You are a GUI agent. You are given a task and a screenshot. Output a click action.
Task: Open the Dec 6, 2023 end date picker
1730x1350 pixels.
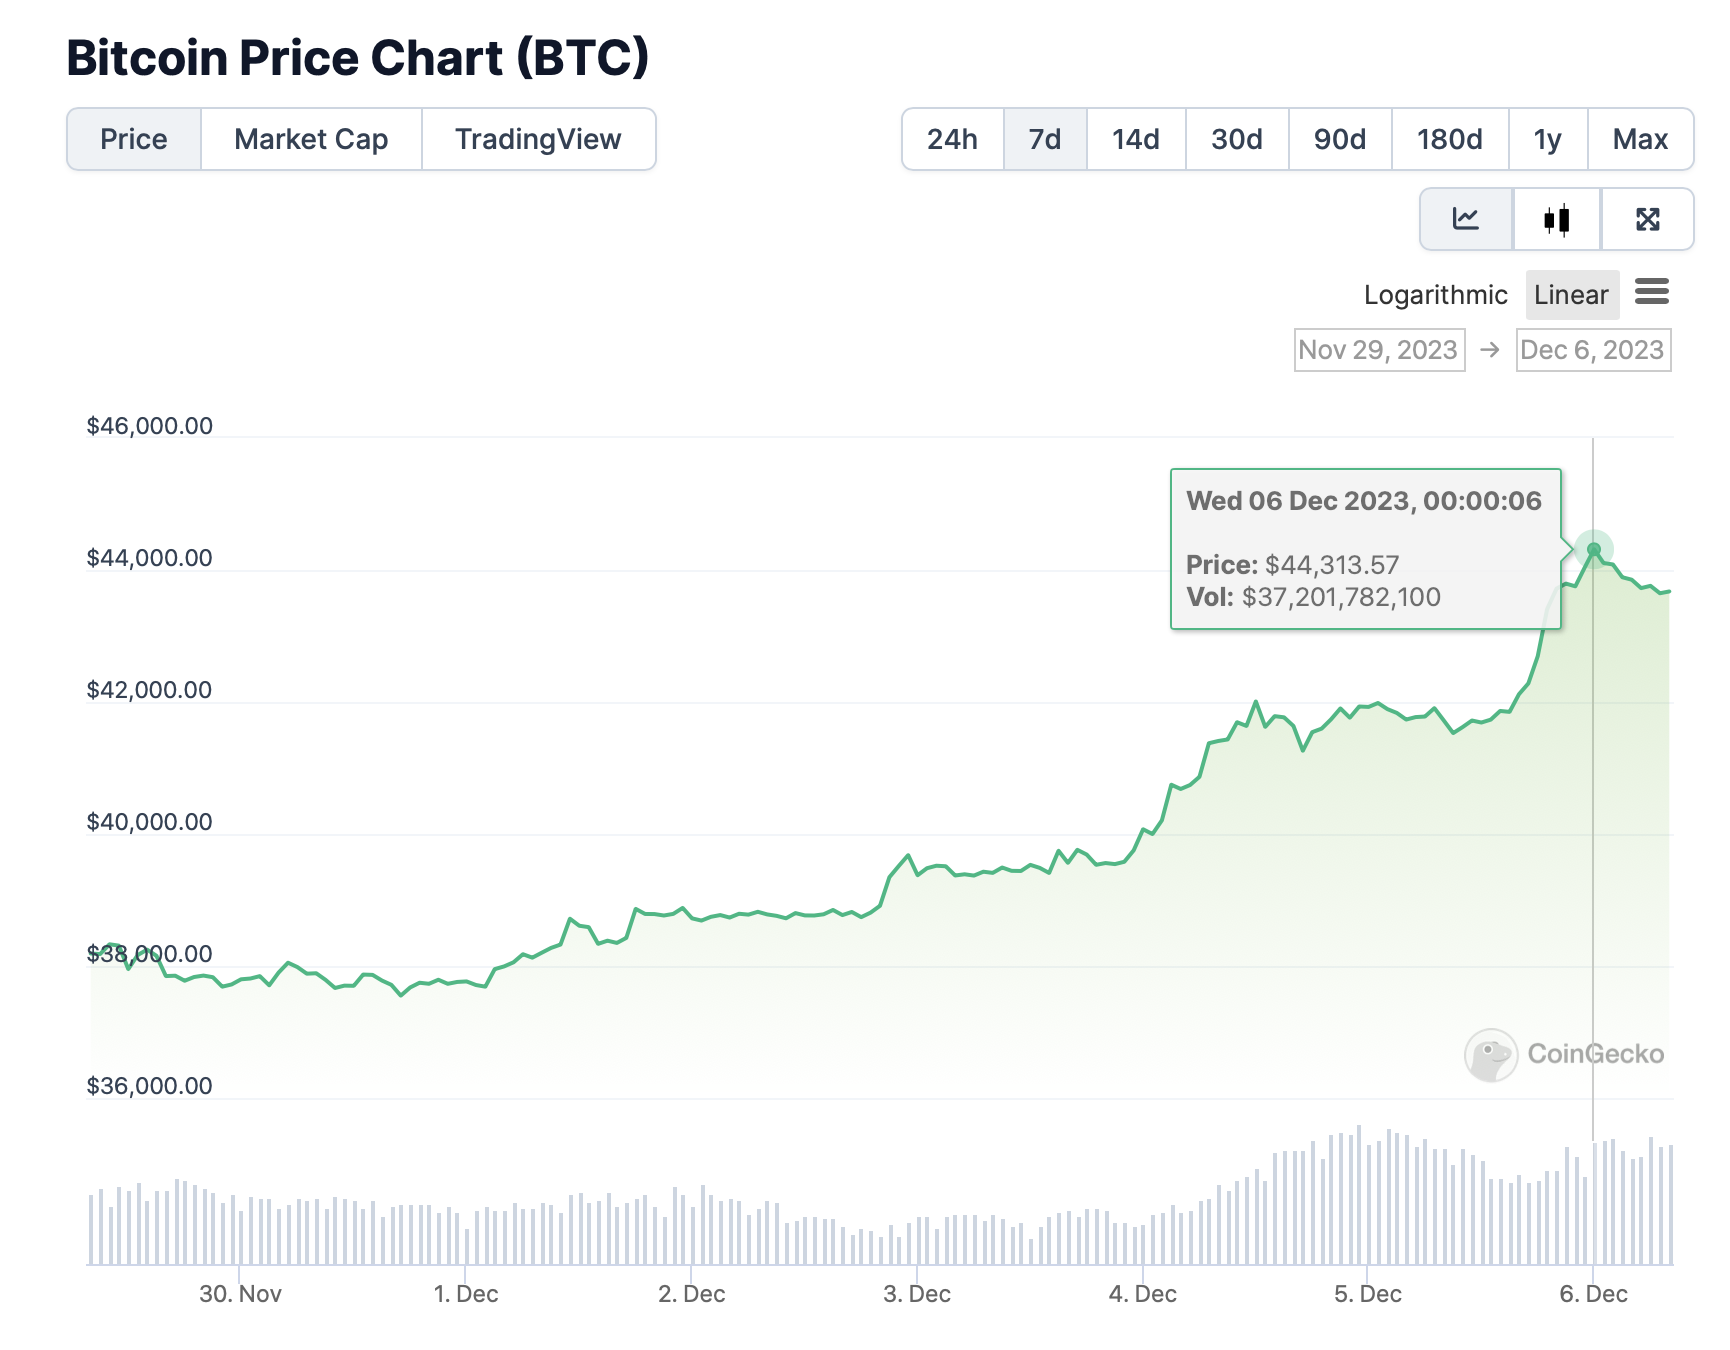pyautogui.click(x=1593, y=350)
